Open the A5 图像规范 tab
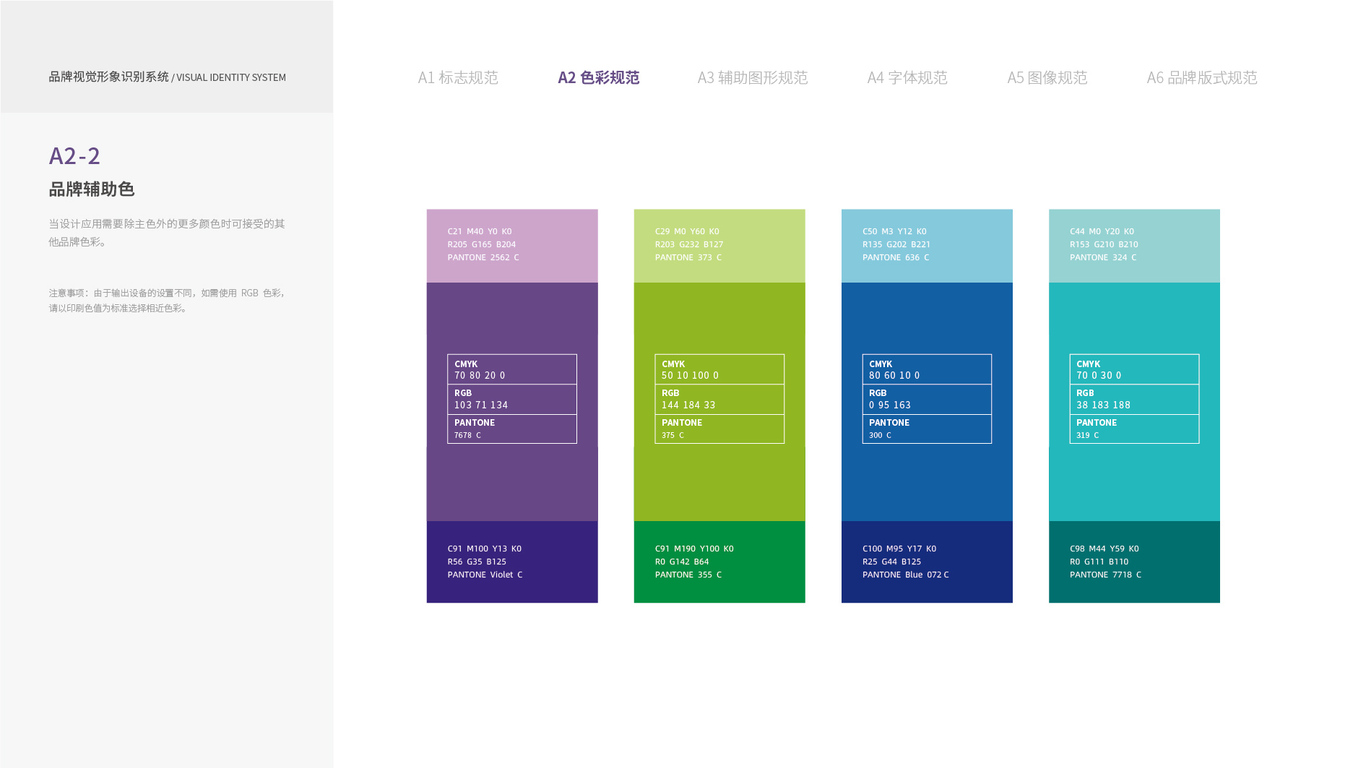The image size is (1366, 768). pyautogui.click(x=1047, y=77)
